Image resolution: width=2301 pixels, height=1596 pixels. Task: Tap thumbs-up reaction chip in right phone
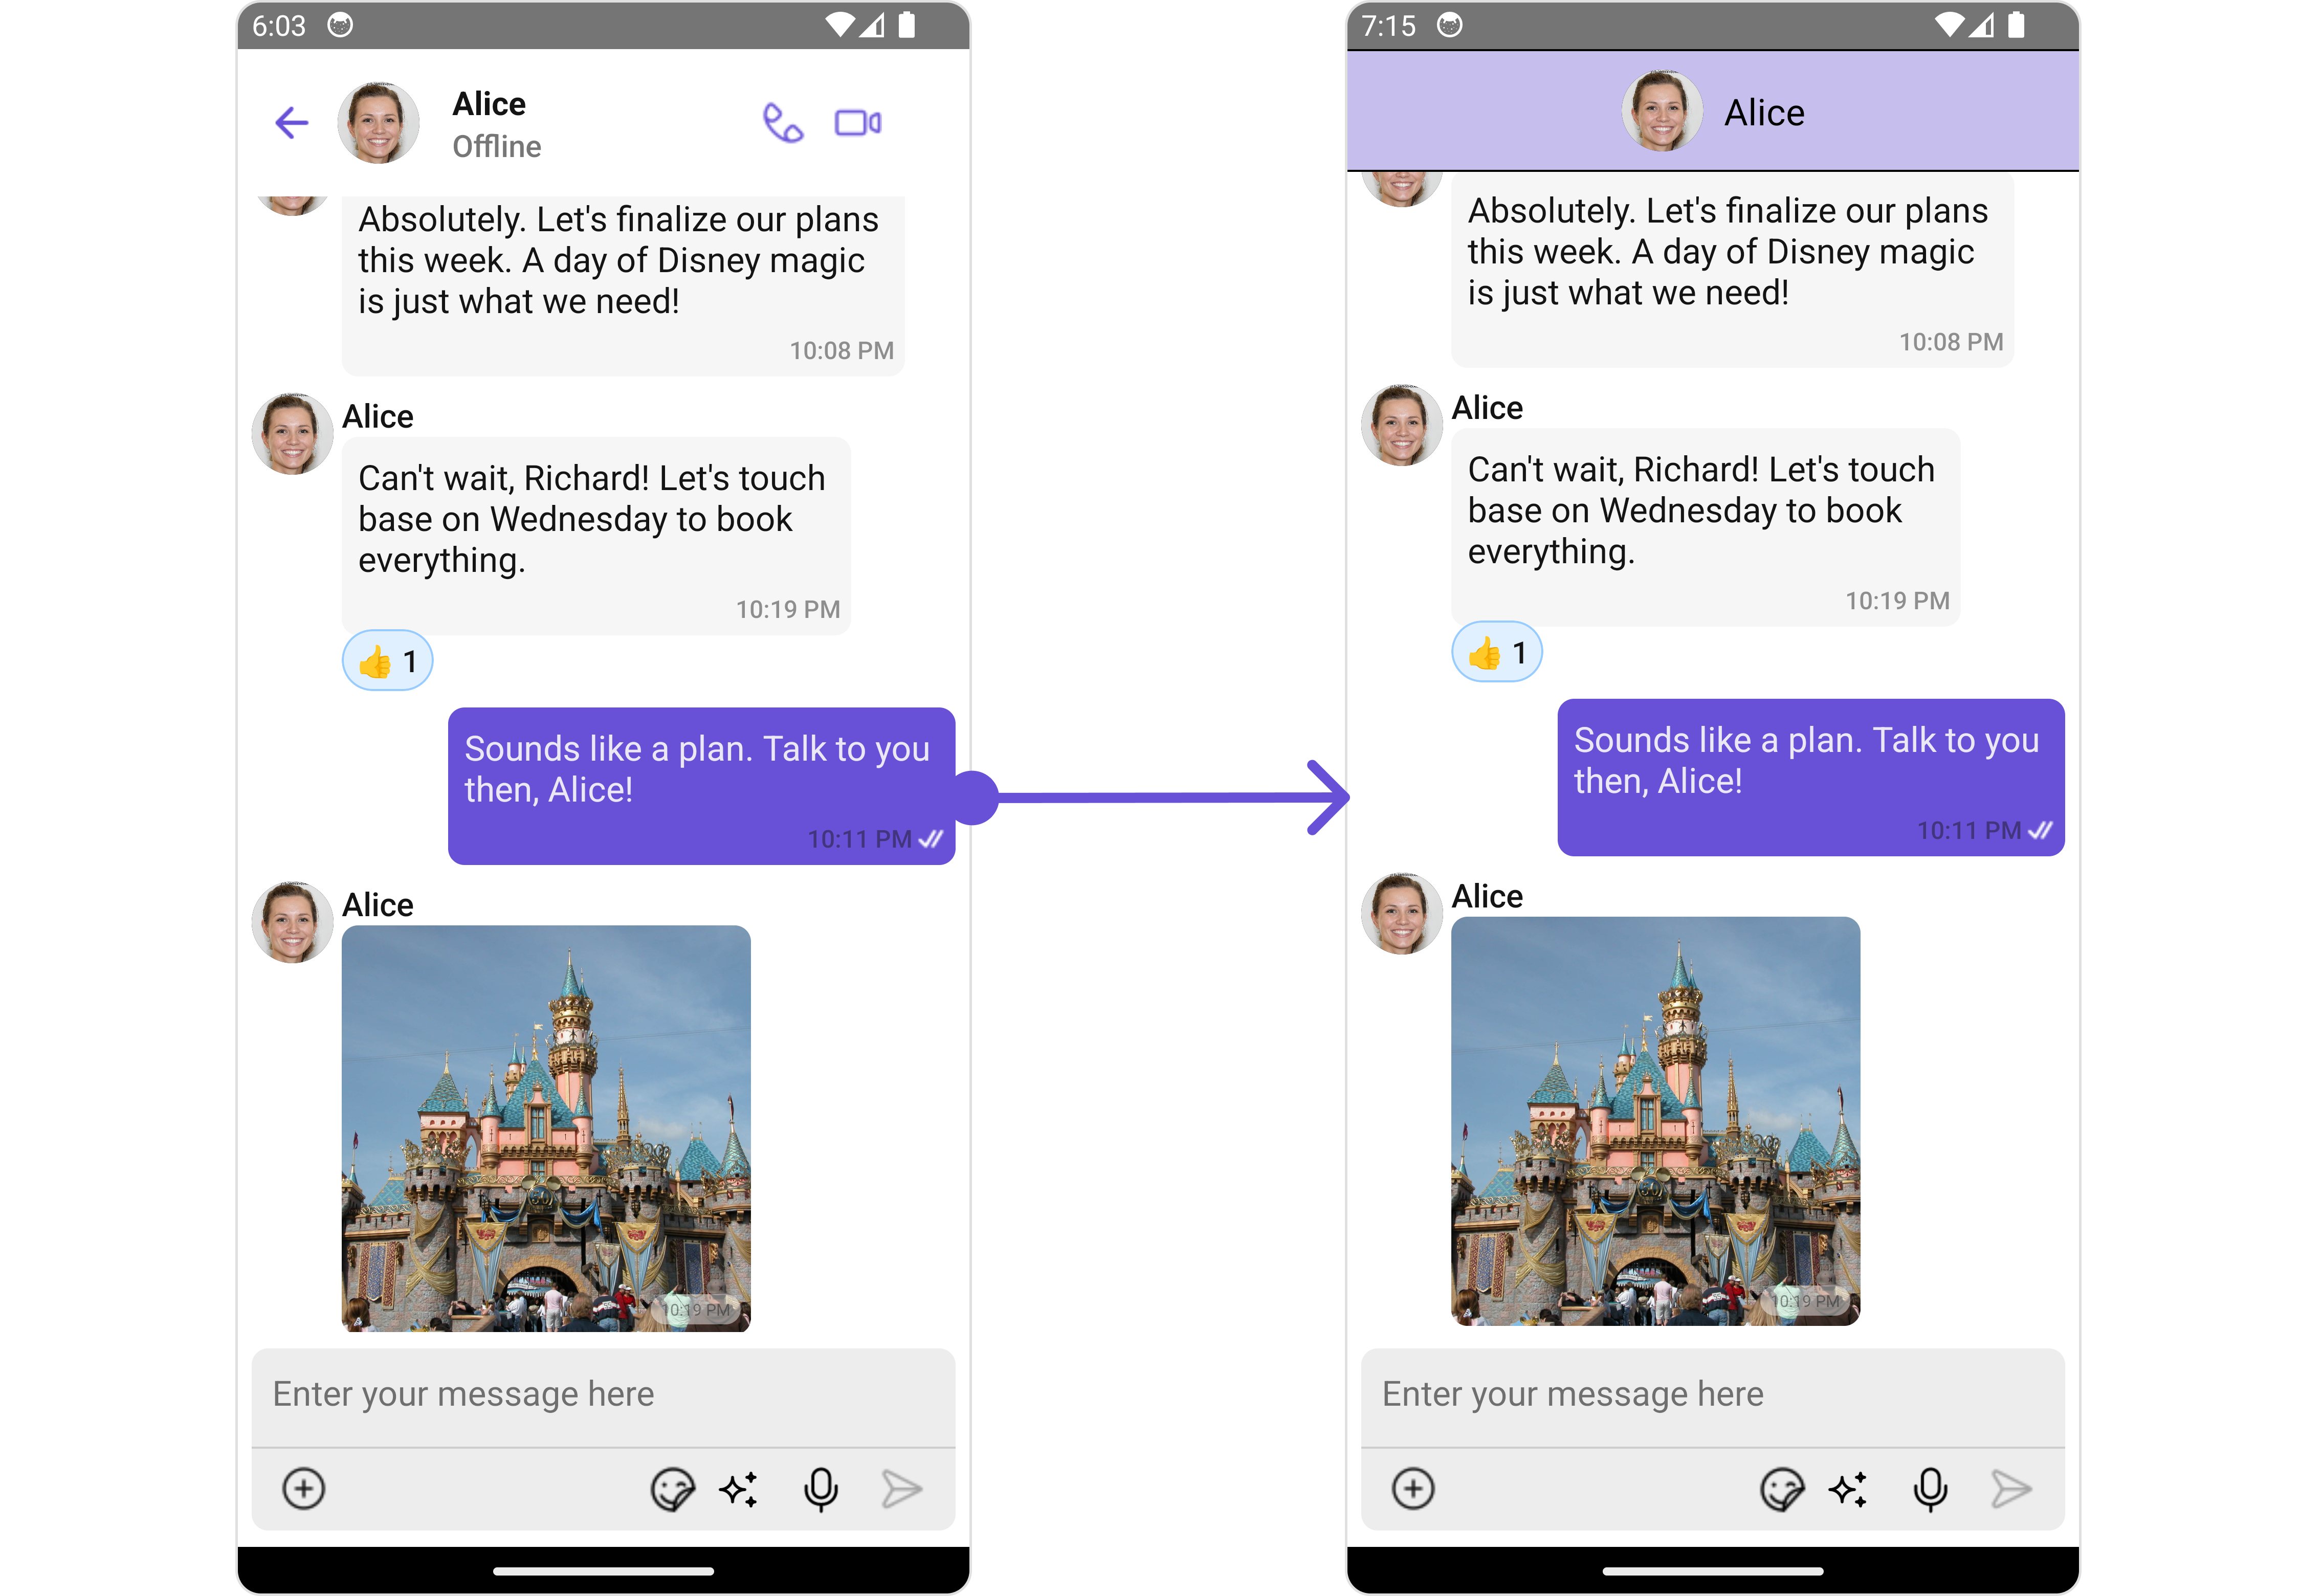(1497, 652)
